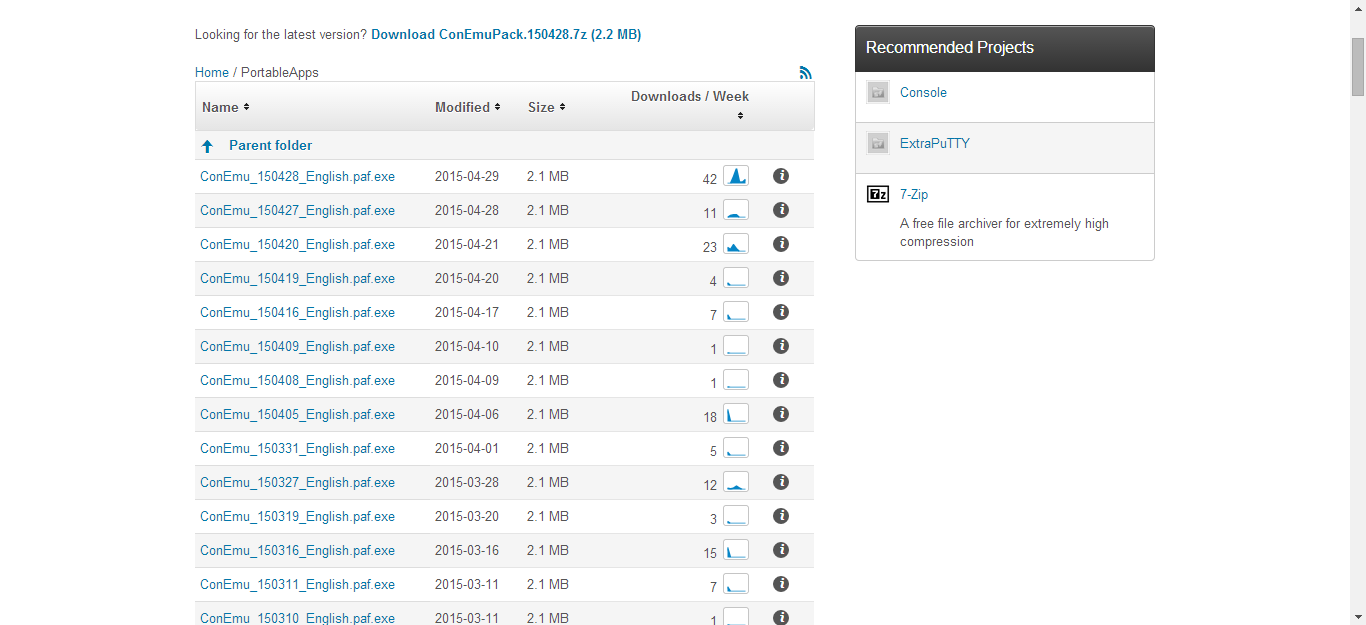Download ConEmu_150419_English.paf.exe
1366x625 pixels.
tap(297, 279)
